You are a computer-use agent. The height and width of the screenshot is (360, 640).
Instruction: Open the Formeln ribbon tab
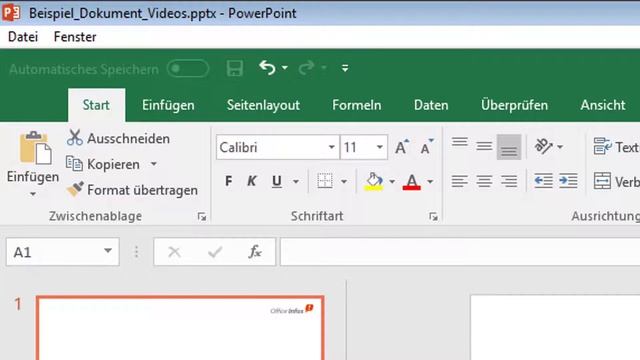(x=357, y=105)
